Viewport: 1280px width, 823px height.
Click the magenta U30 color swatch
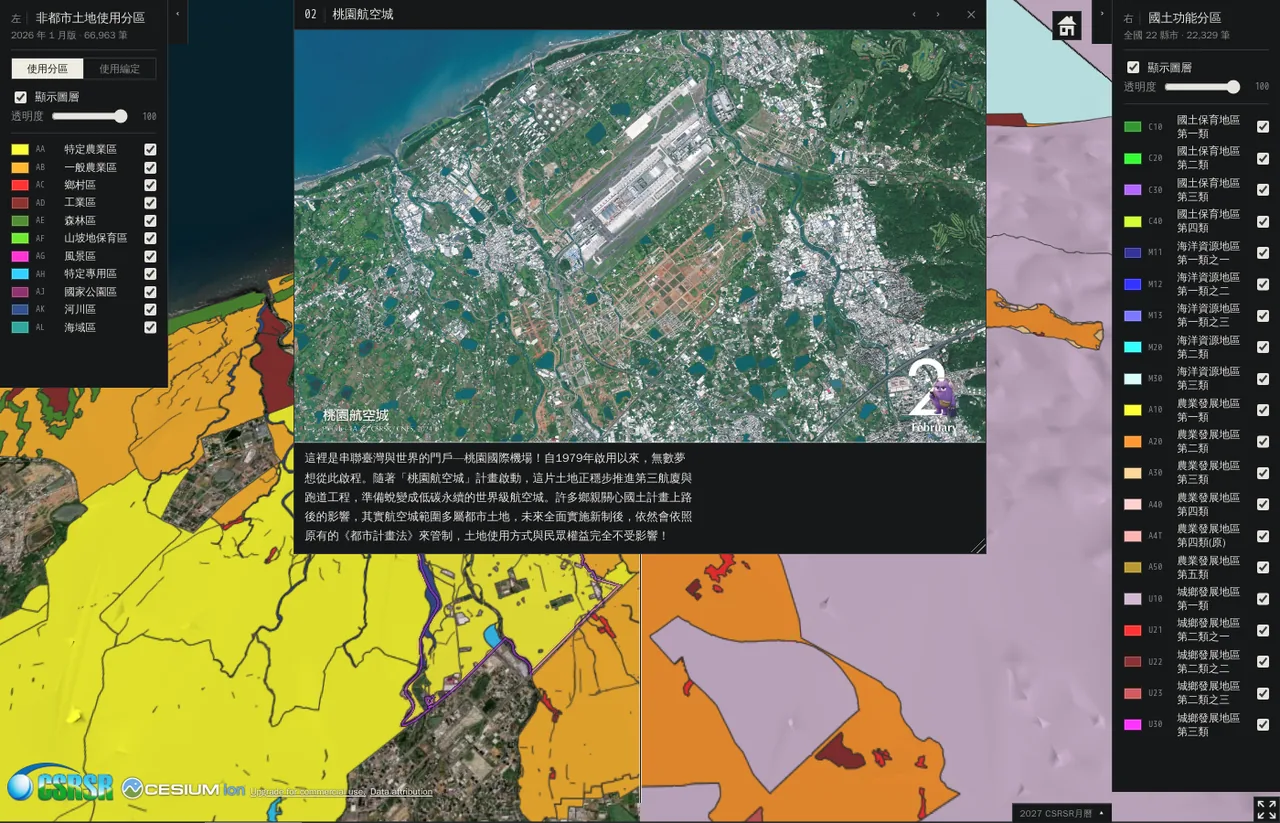pyautogui.click(x=1132, y=724)
